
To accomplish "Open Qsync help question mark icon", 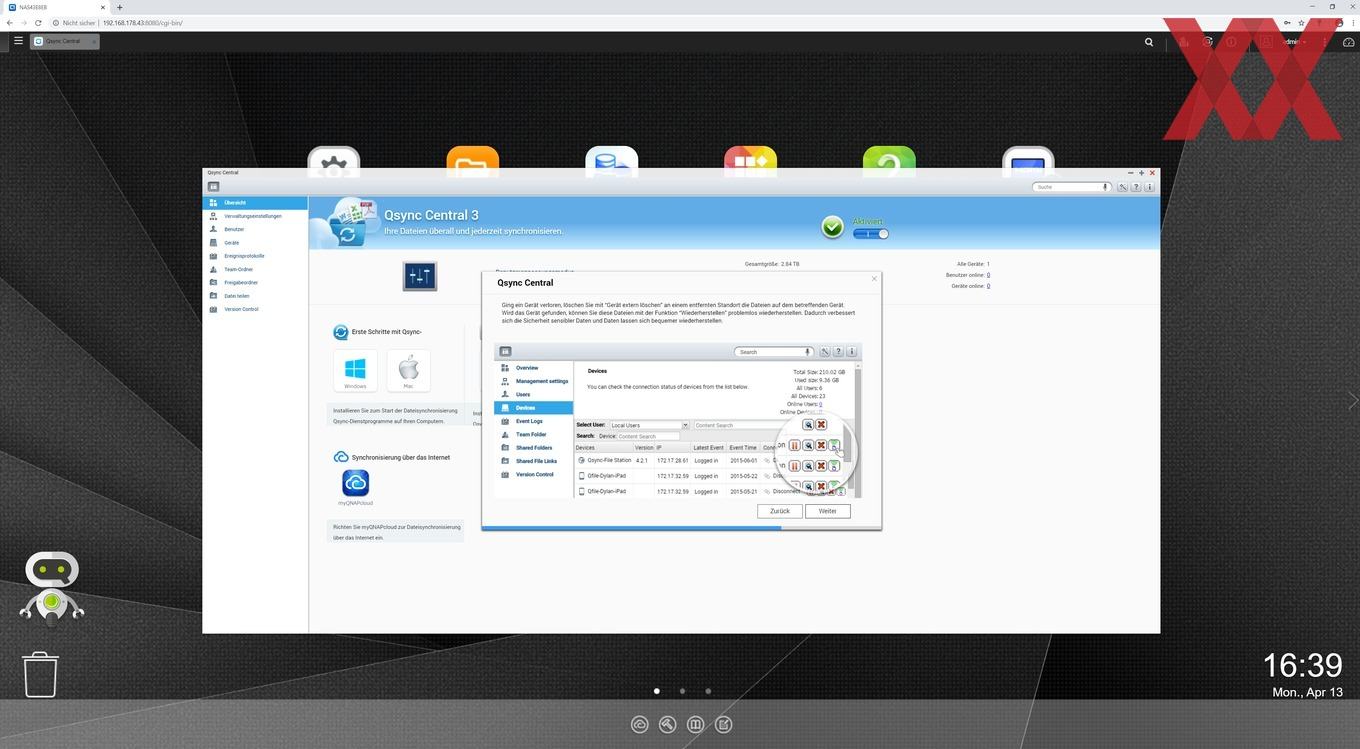I will pos(1137,187).
